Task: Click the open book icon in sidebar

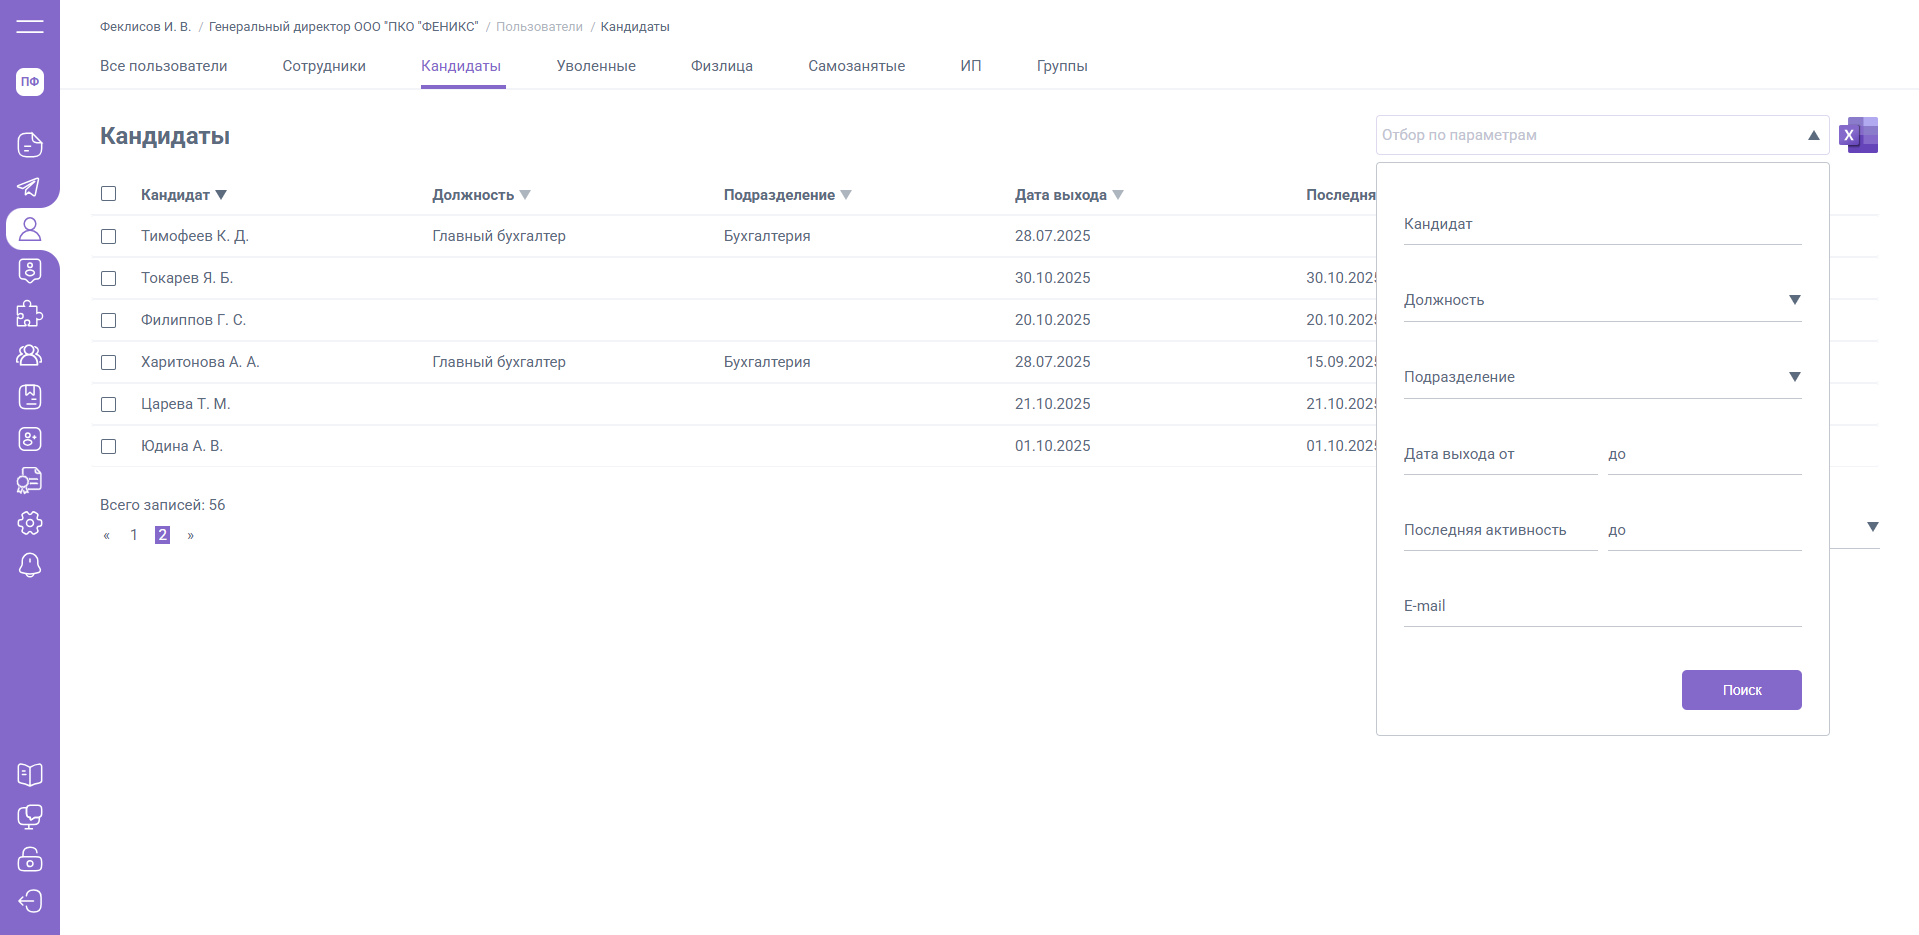Action: [30, 775]
